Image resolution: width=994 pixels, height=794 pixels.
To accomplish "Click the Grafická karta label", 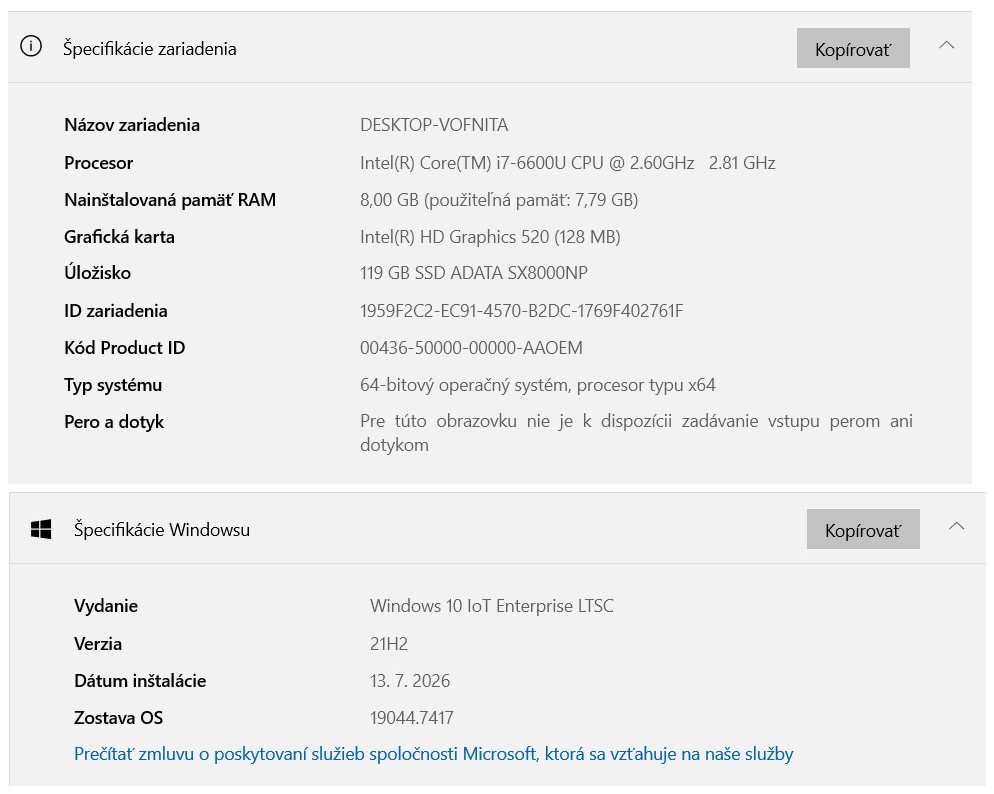I will [119, 237].
